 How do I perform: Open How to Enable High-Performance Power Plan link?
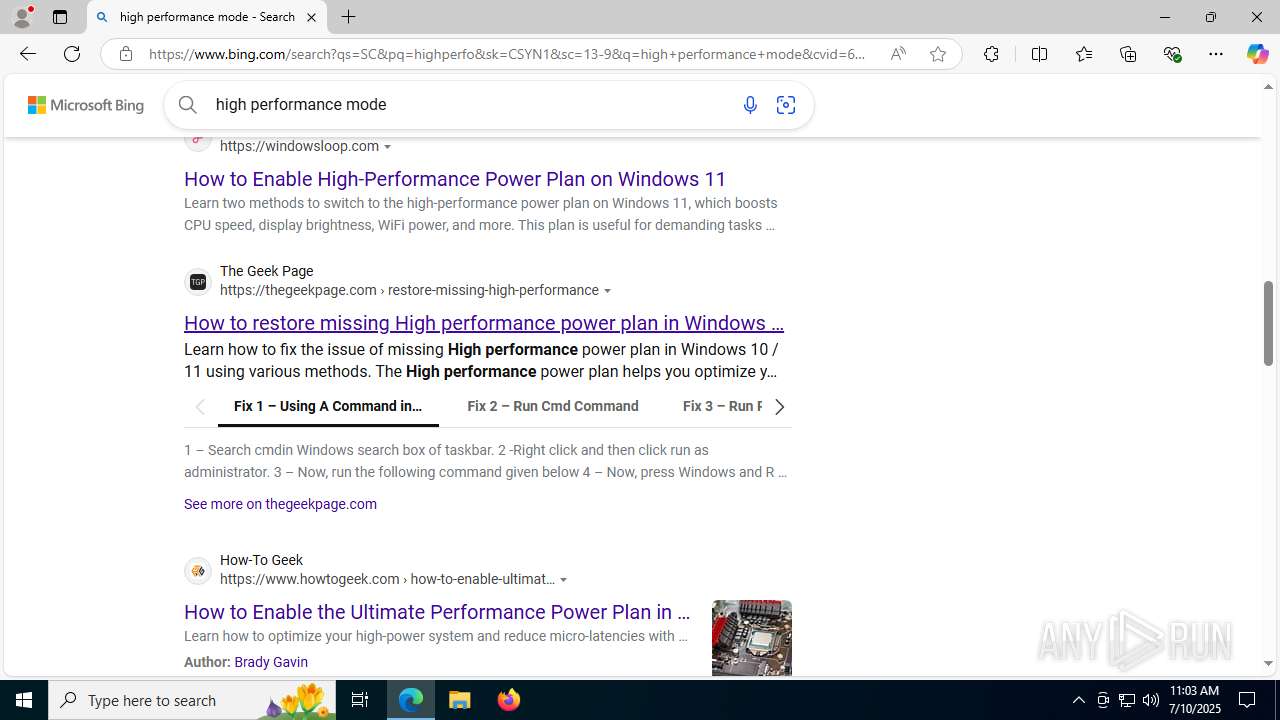455,179
